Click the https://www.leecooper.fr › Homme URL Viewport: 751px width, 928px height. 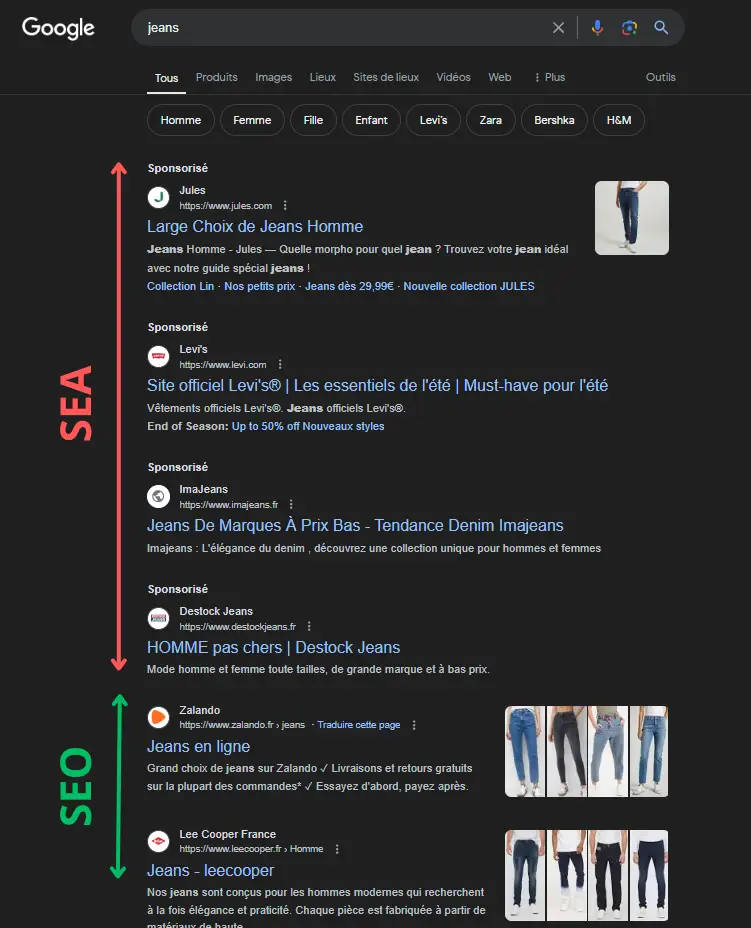[x=252, y=849]
